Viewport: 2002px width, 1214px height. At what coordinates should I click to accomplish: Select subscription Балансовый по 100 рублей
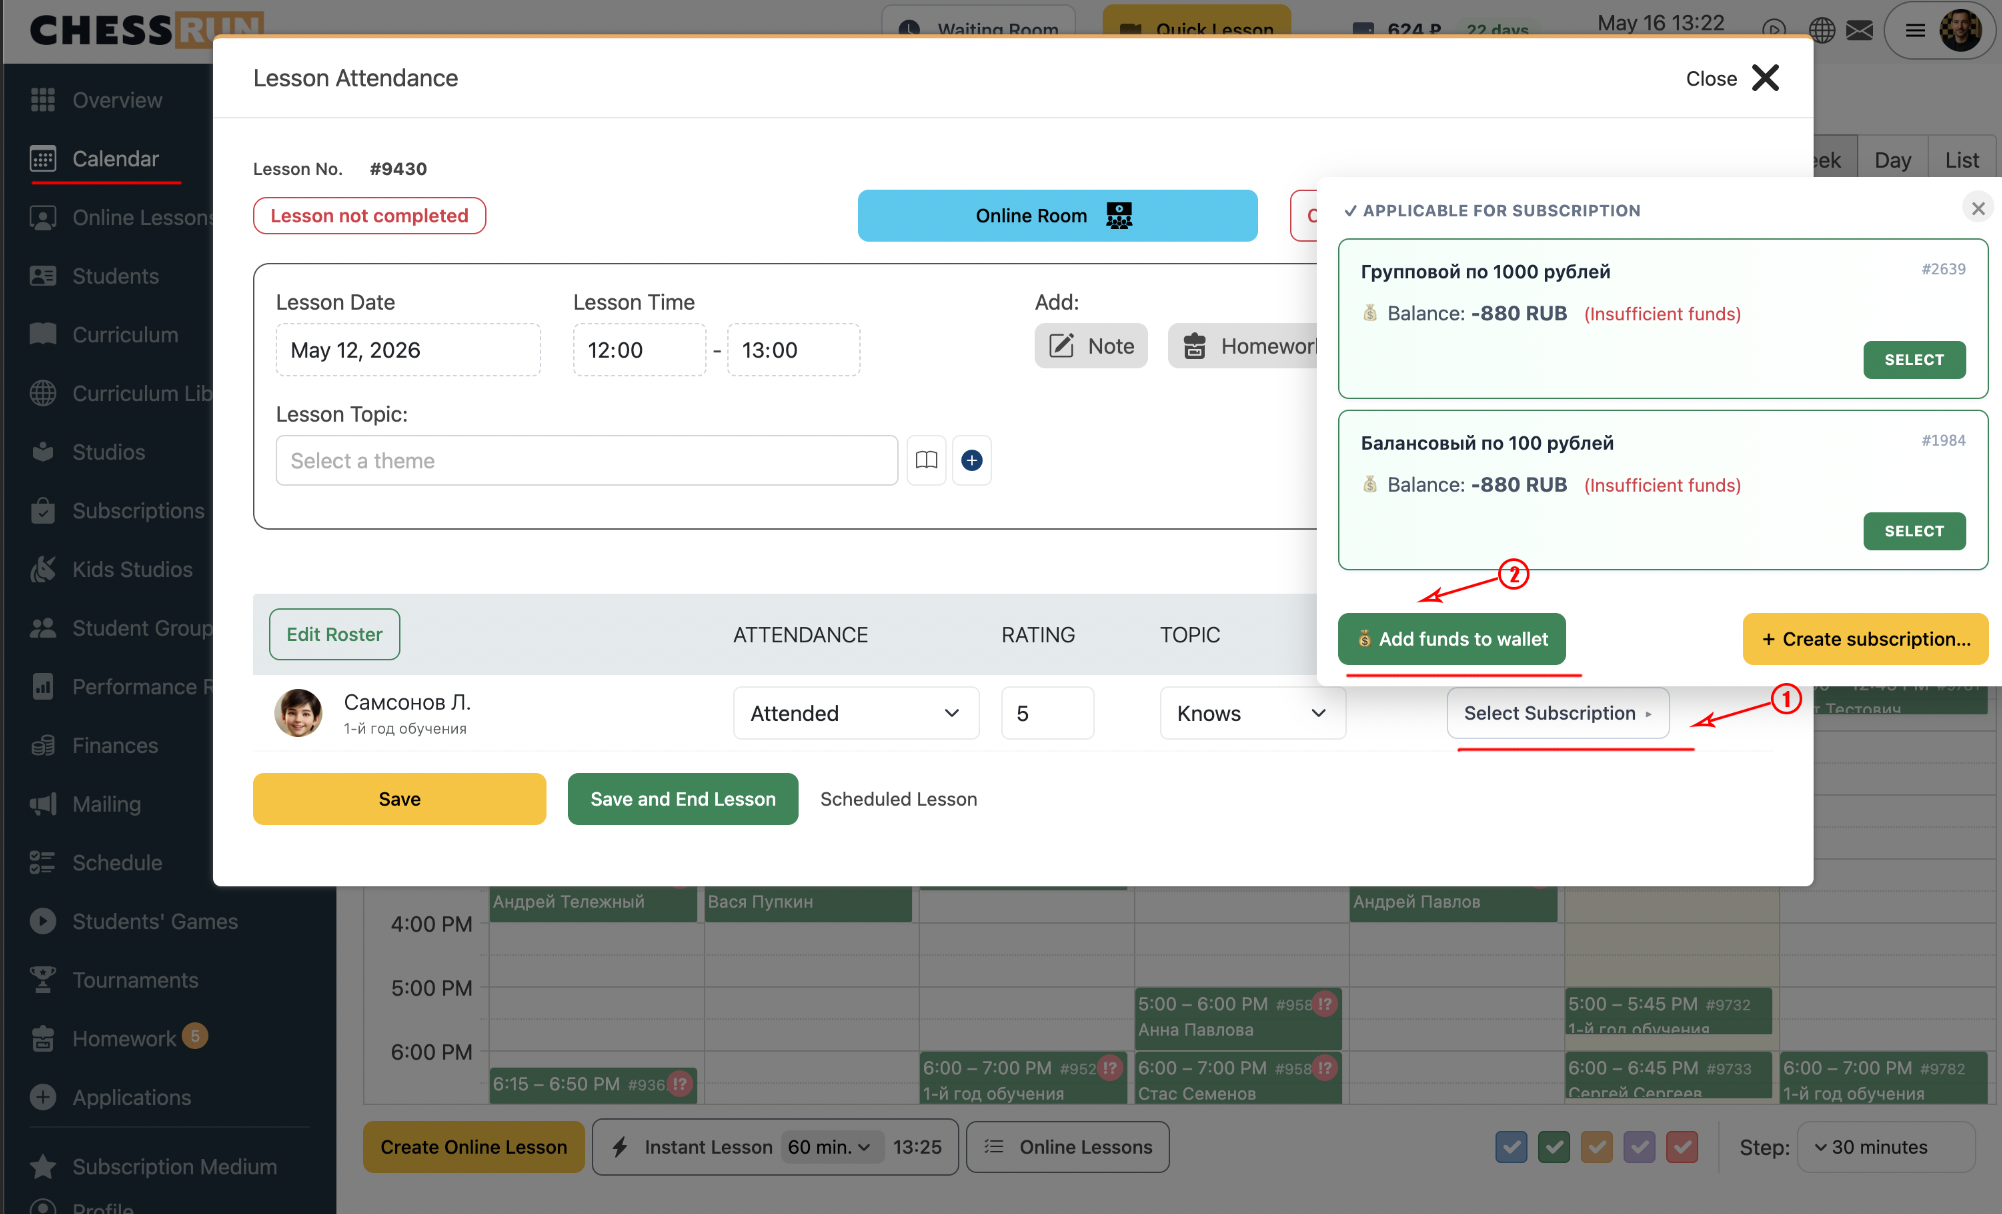(1914, 531)
